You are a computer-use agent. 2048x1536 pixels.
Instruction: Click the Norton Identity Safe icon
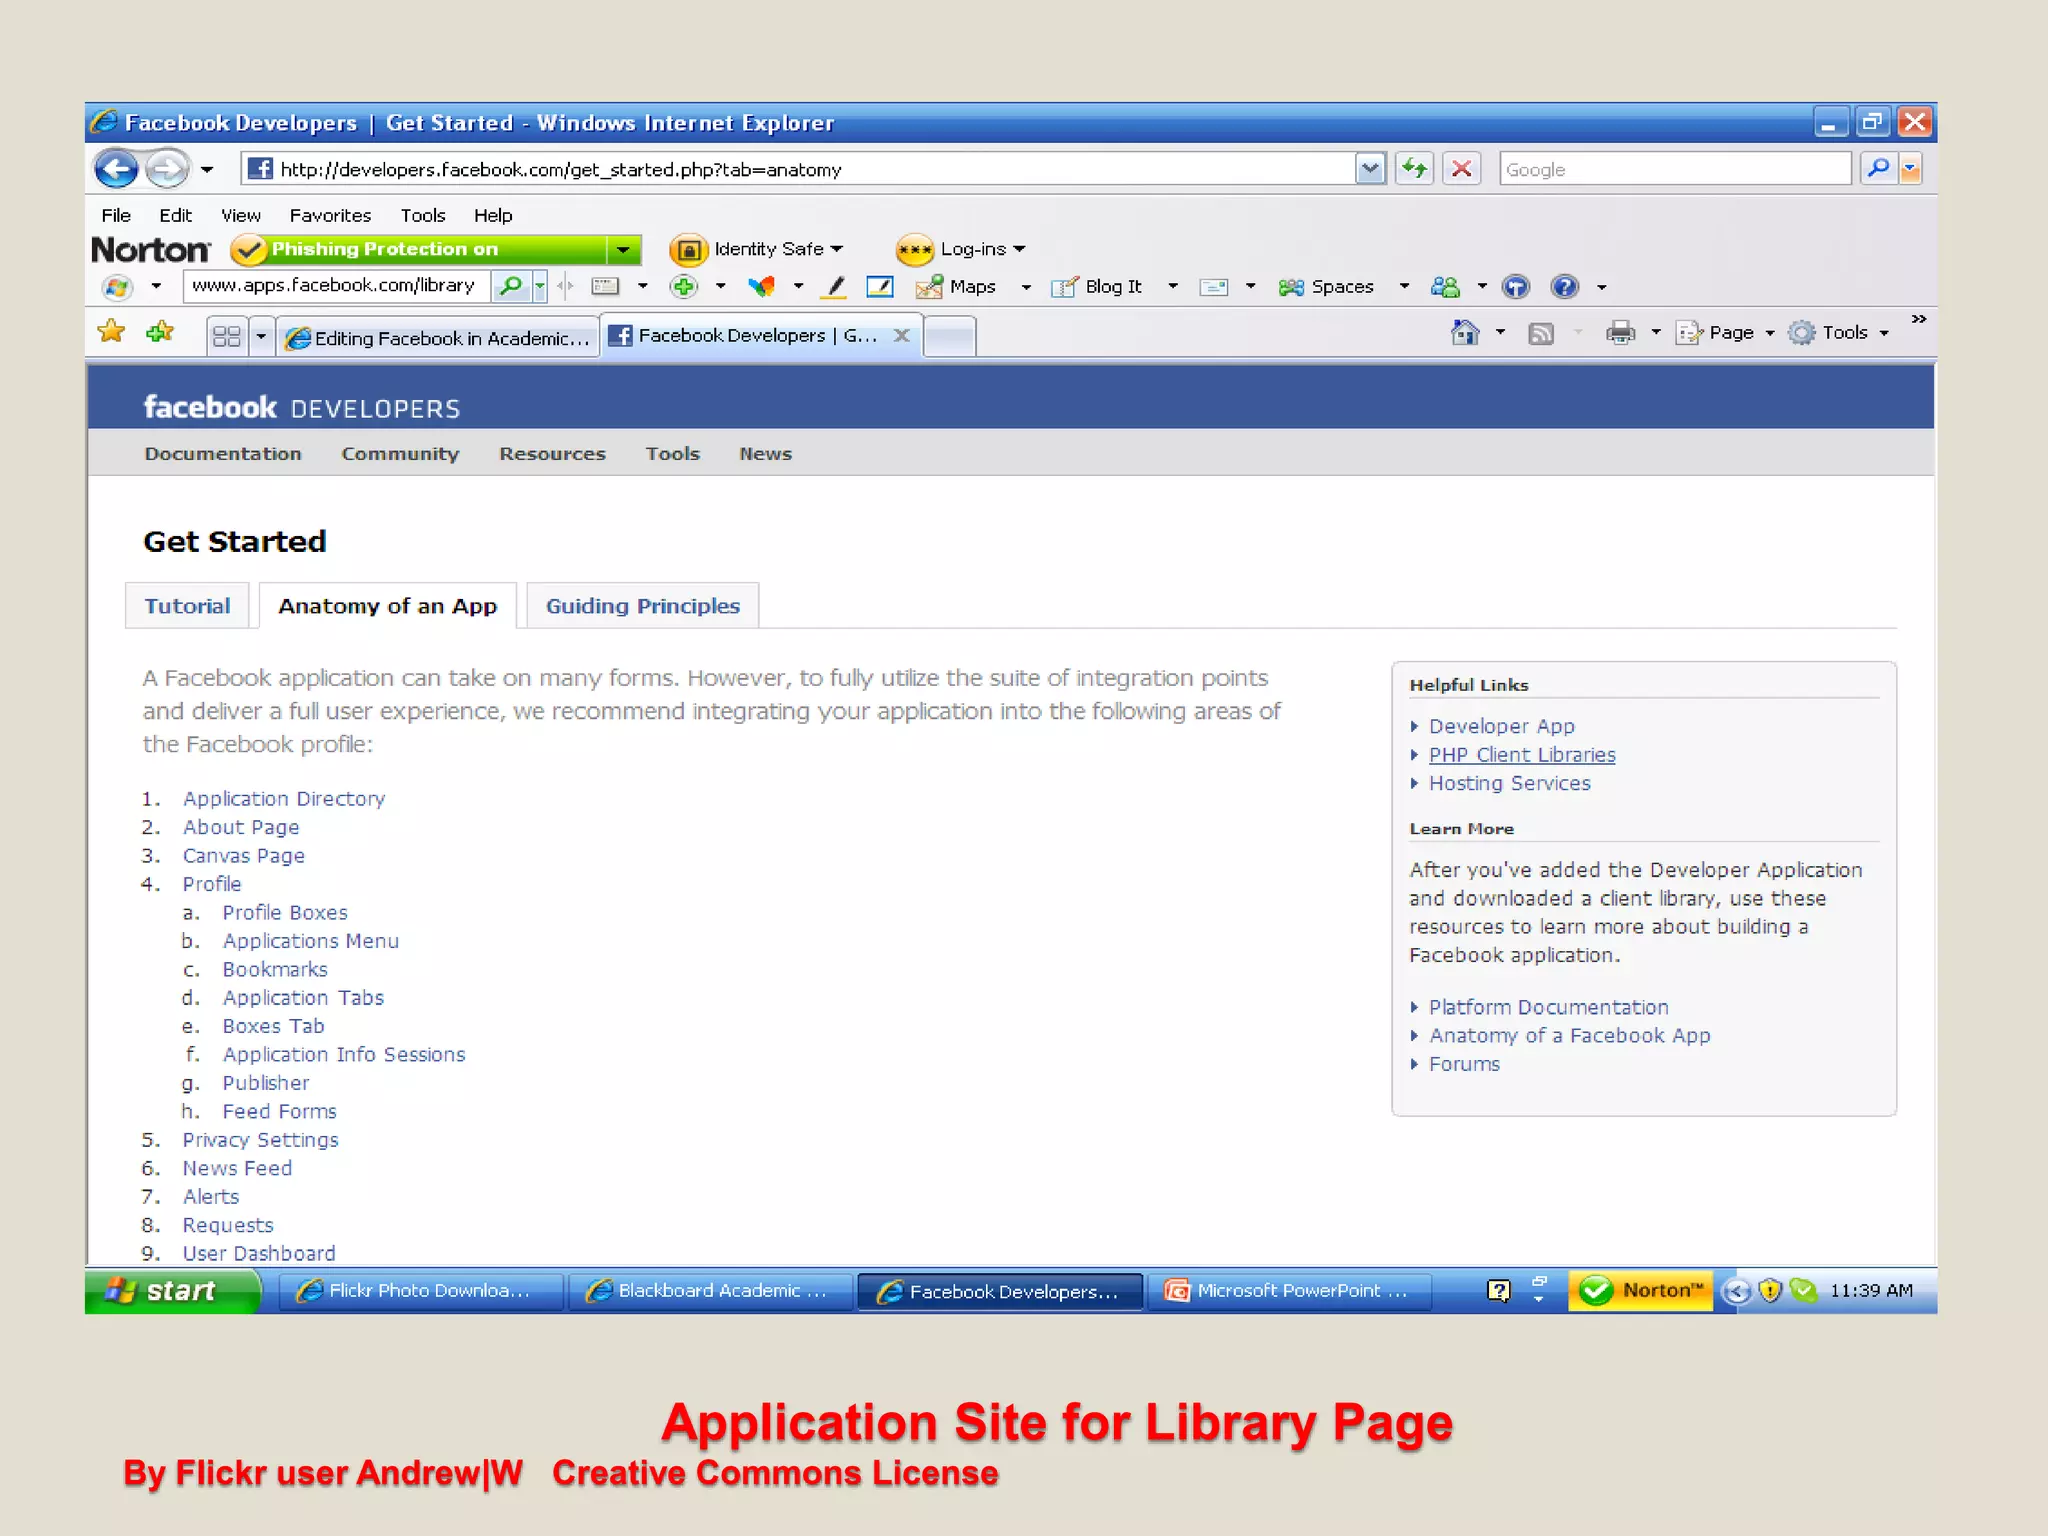689,249
